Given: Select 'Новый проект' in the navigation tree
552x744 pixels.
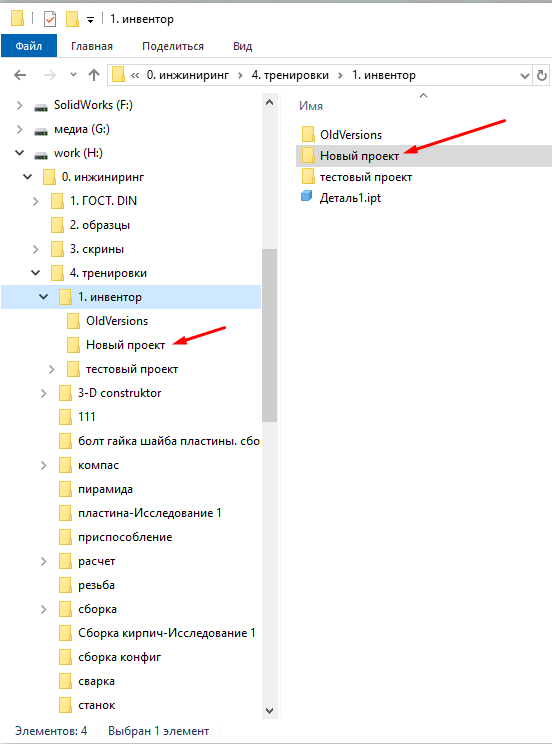Looking at the screenshot, I should pyautogui.click(x=126, y=345).
